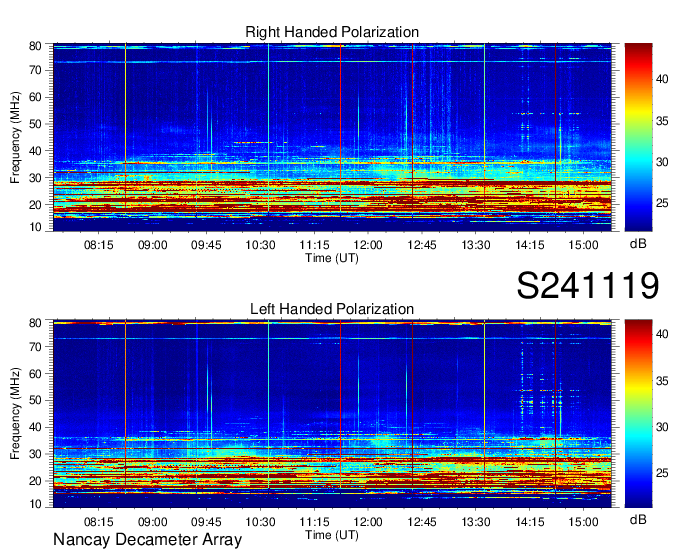The width and height of the screenshot is (680, 552).
Task: Click 50 frequency tick on Right Handed plot
Action: (x=35, y=124)
